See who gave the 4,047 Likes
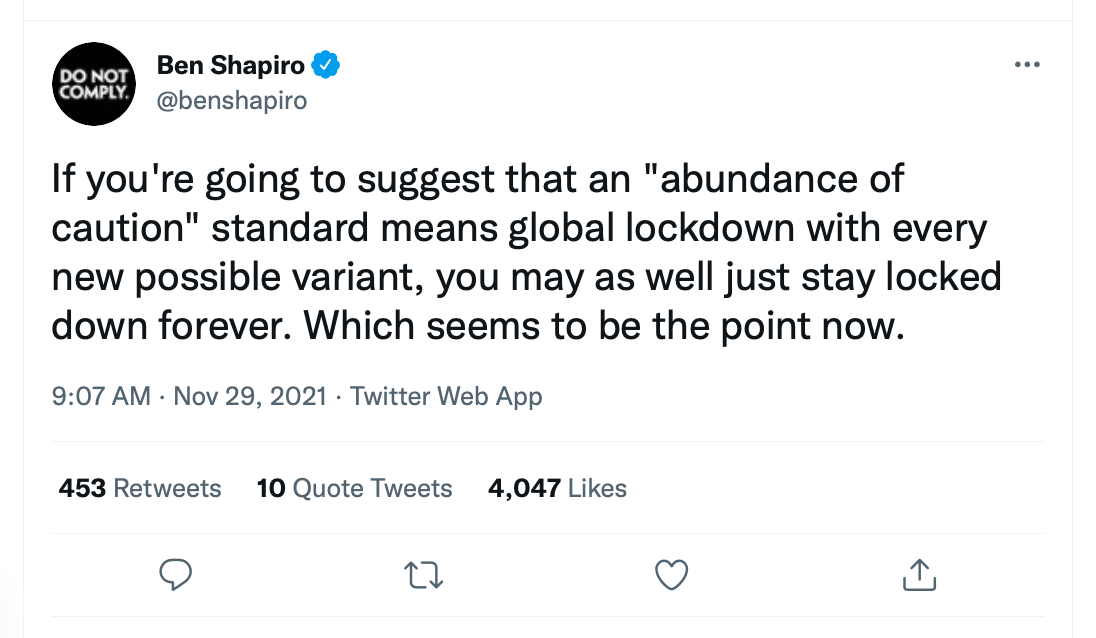The image size is (1096, 638). click(557, 488)
